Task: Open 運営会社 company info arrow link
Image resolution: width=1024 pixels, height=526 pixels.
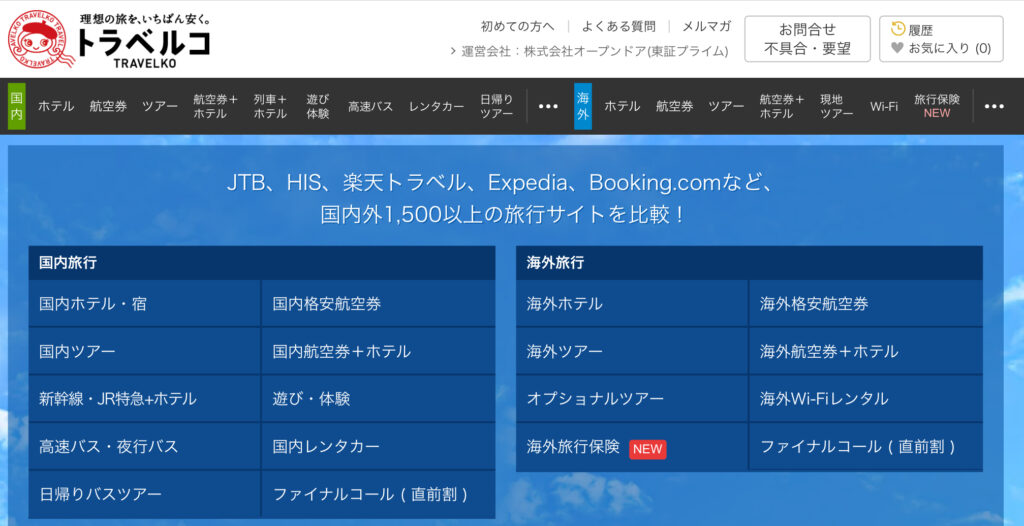Action: tap(455, 51)
